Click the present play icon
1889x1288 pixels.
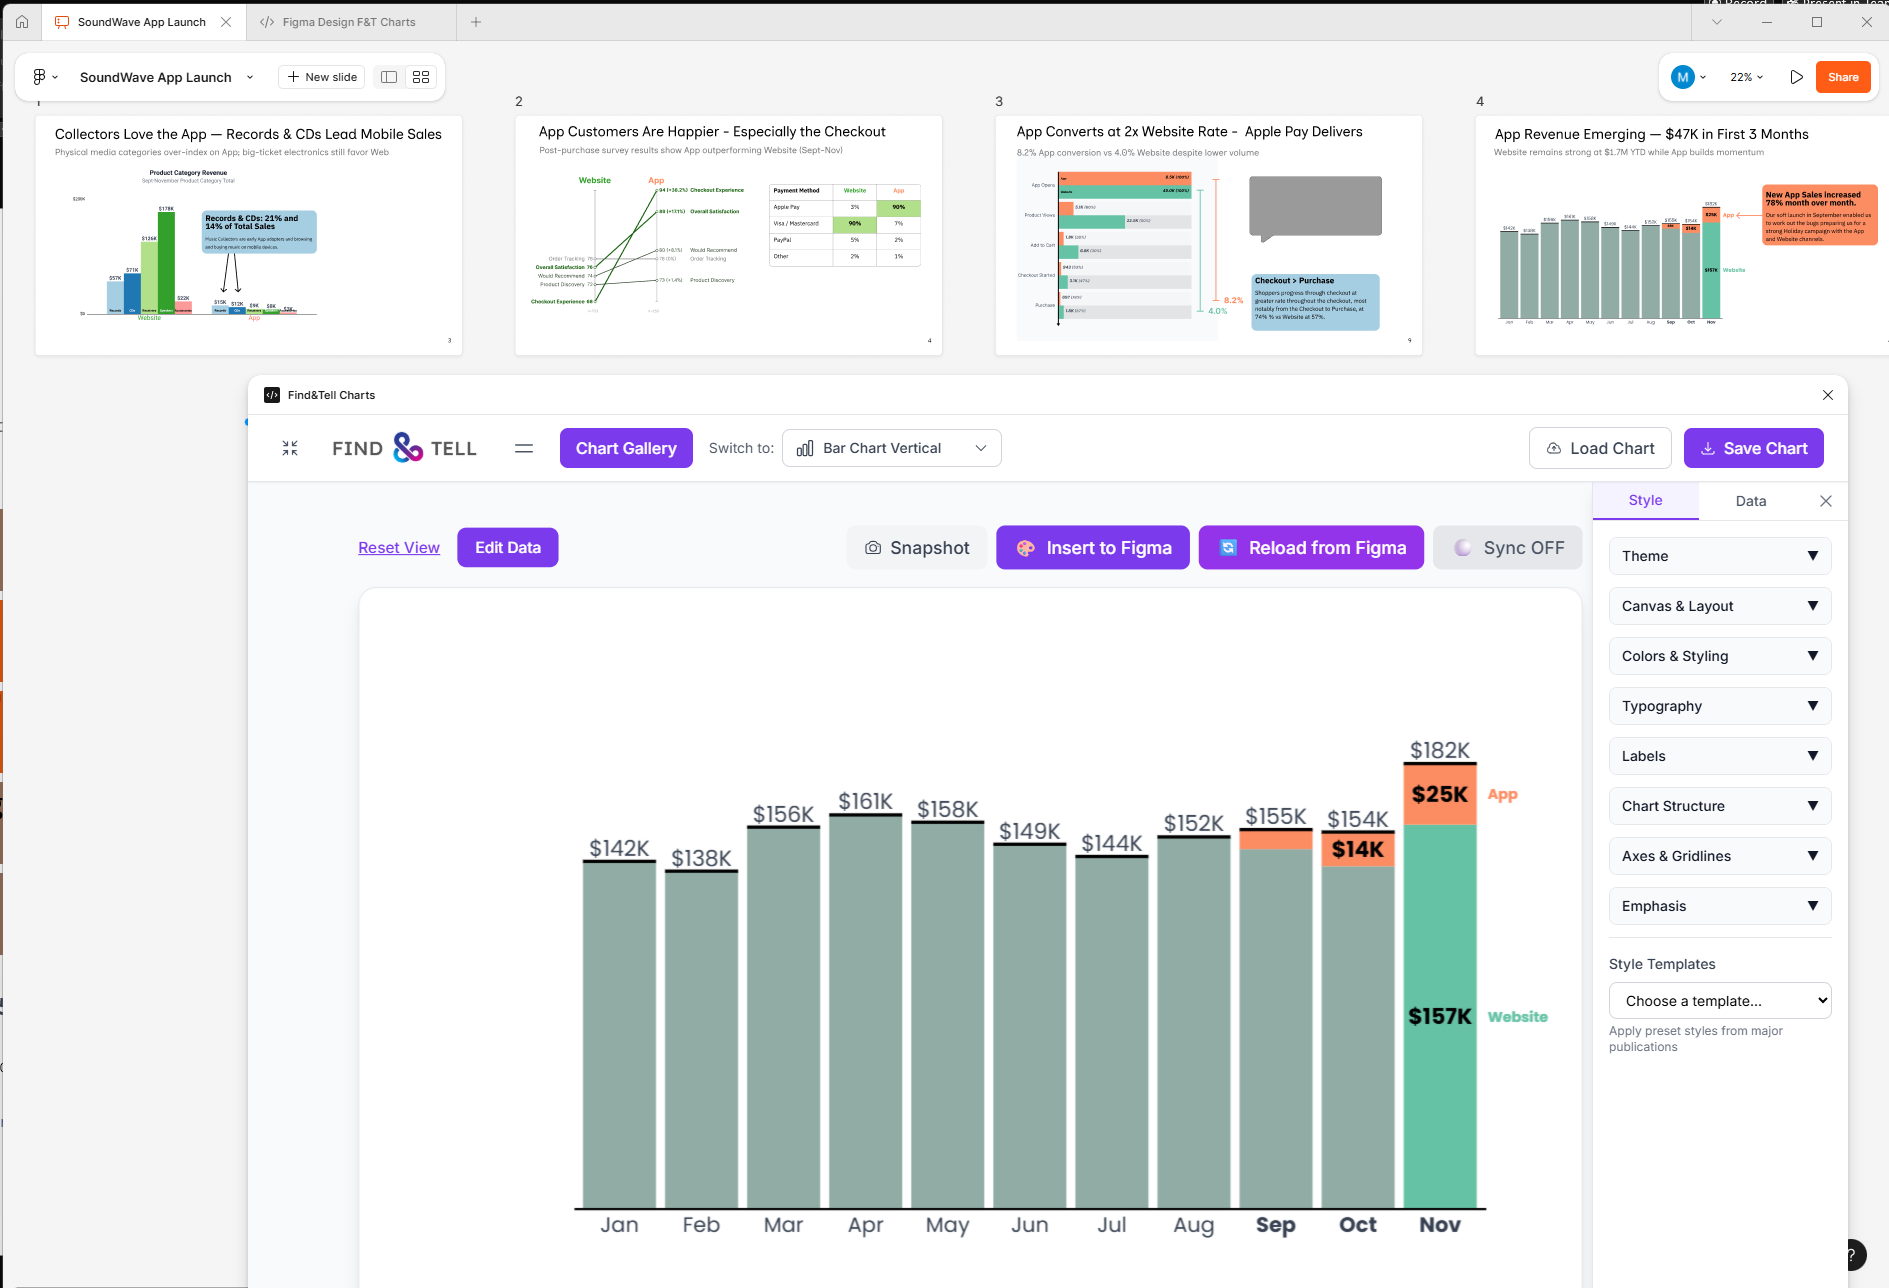tap(1796, 77)
